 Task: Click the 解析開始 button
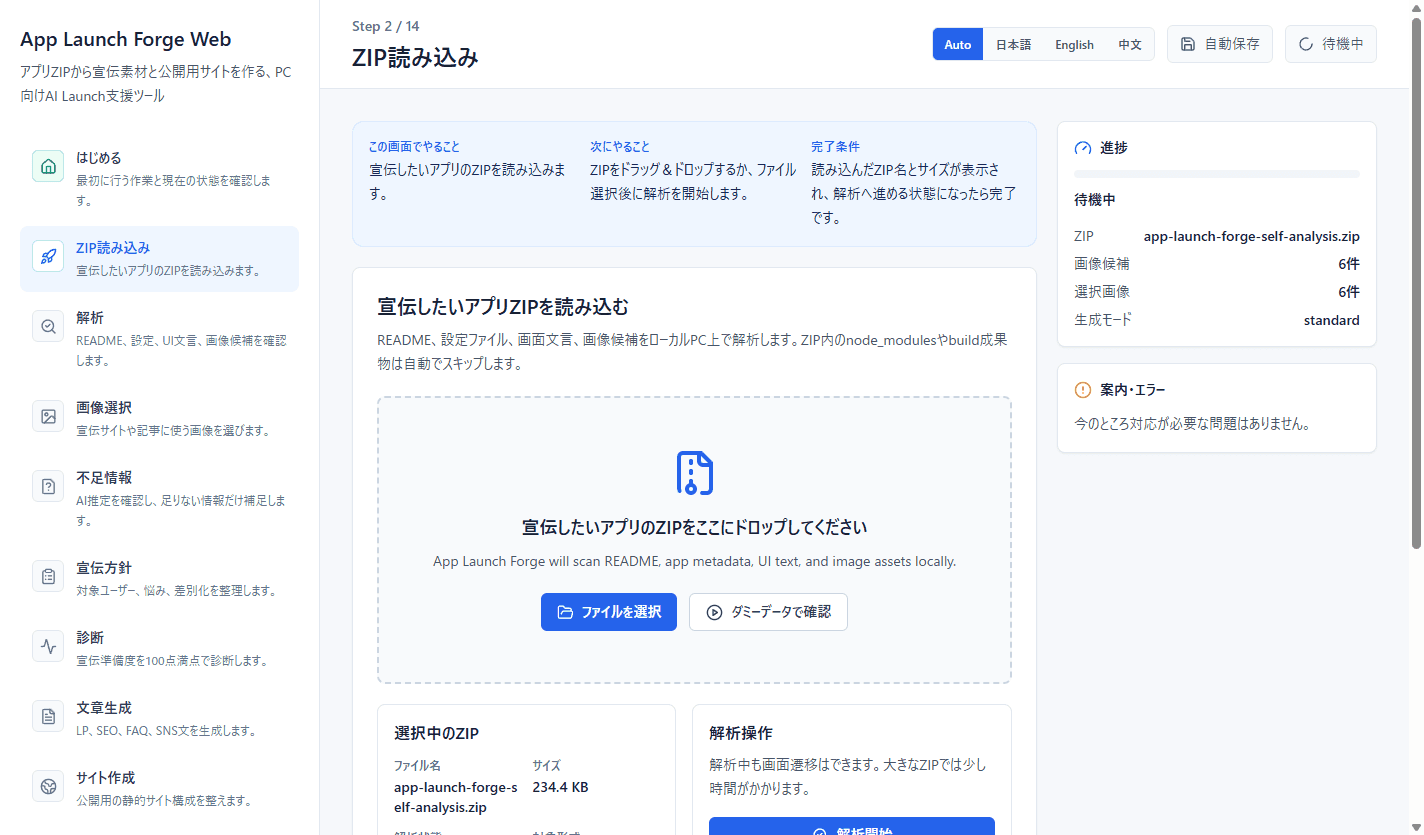point(852,827)
